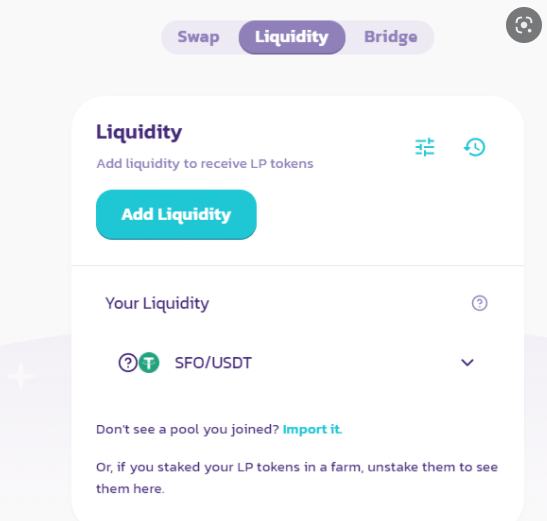Select the active Liquidity tab

(x=292, y=37)
